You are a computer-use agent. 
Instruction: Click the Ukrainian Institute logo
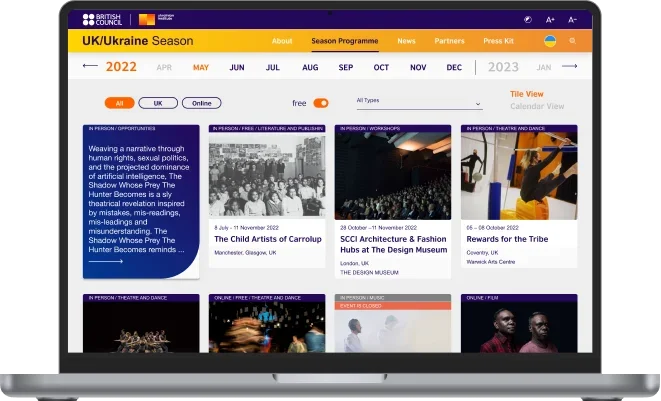(147, 19)
